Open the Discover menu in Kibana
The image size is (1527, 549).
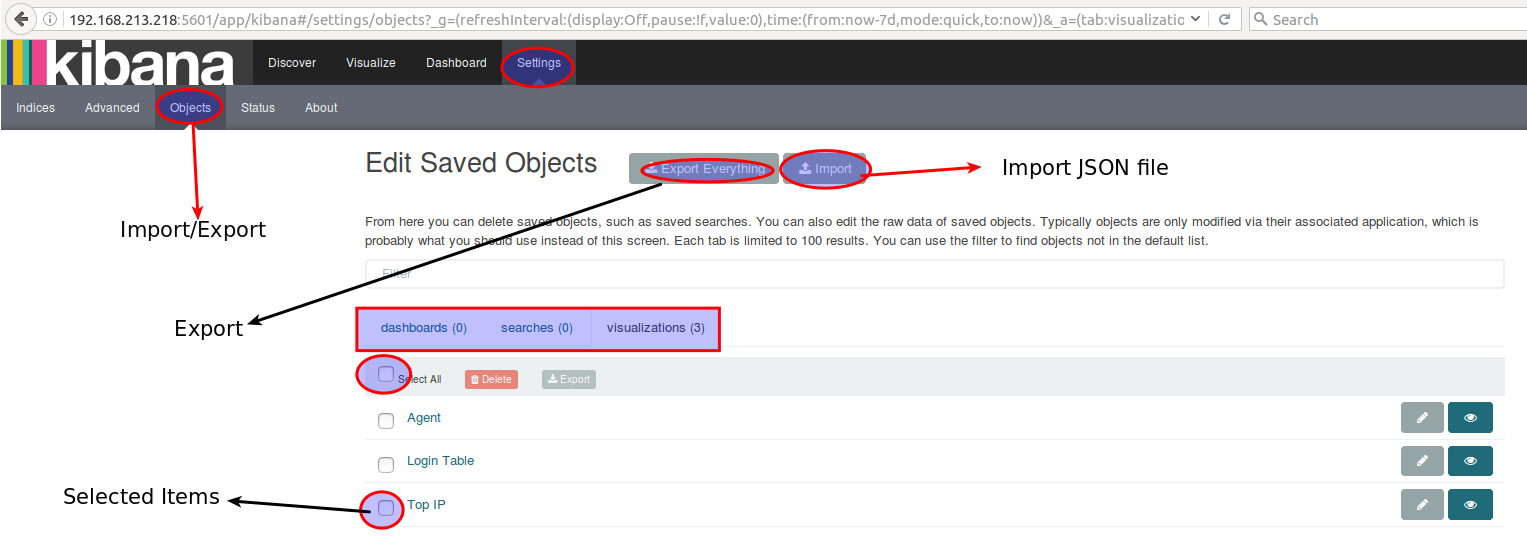pos(291,63)
